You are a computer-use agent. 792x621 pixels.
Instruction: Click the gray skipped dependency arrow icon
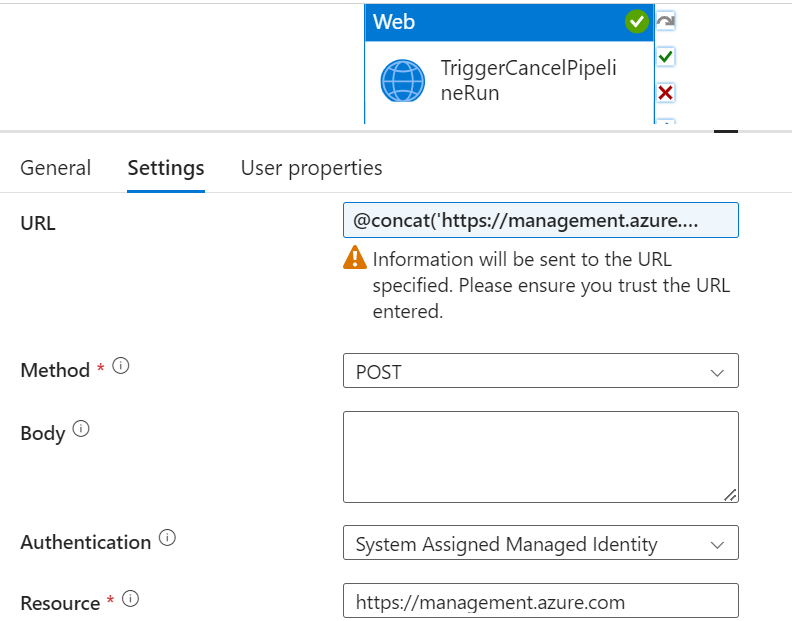tap(666, 21)
